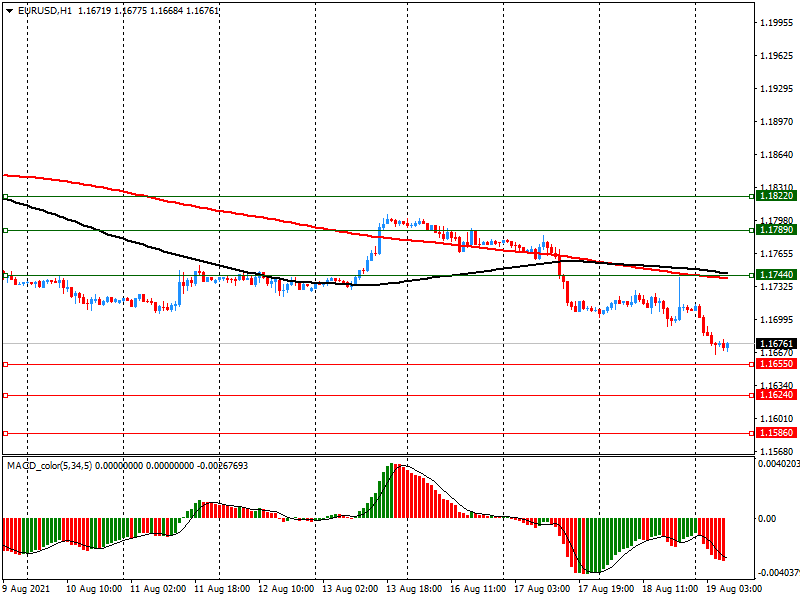The height and width of the screenshot is (600, 800).
Task: Click the 9 Aug 2021 time axis label
Action: click(27, 589)
